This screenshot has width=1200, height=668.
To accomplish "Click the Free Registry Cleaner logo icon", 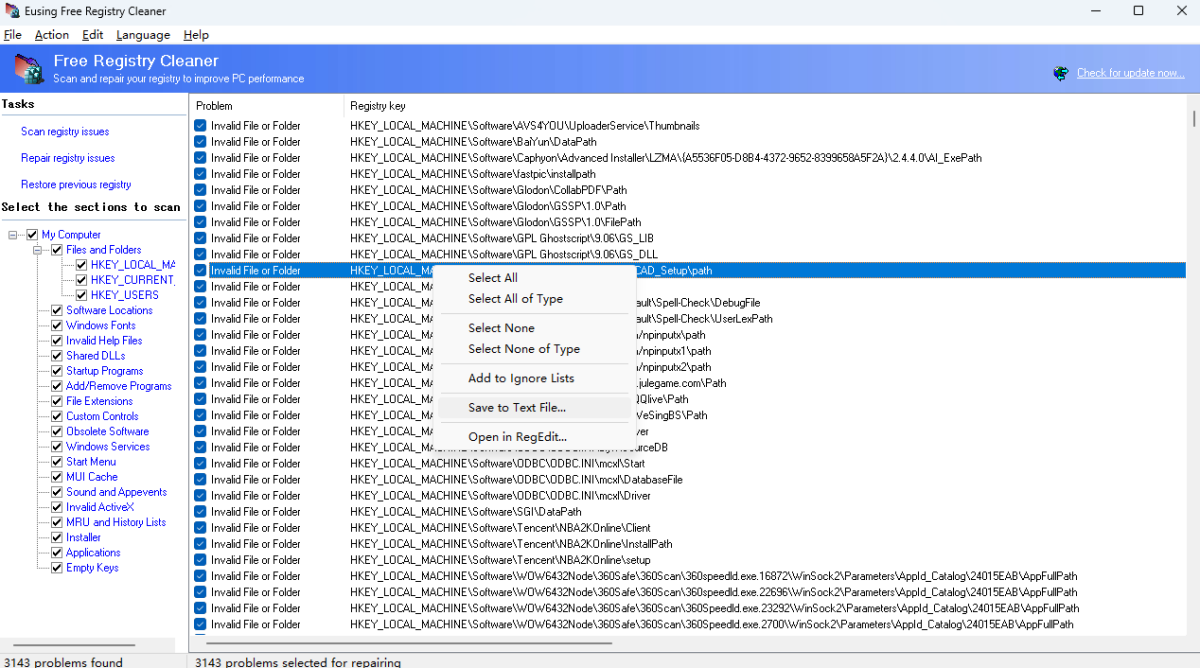I will [x=28, y=68].
